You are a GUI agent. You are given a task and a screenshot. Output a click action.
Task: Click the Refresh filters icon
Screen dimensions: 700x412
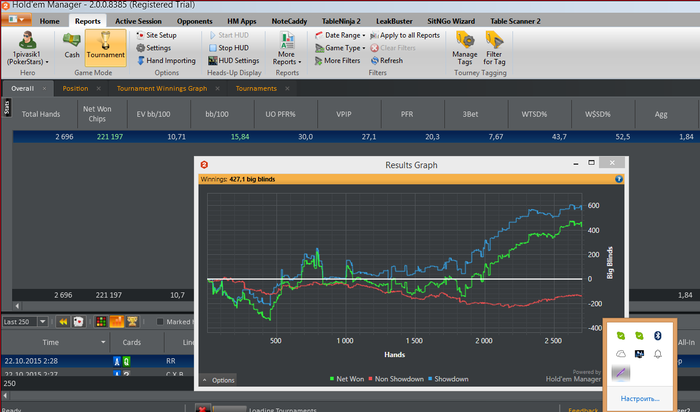click(385, 60)
